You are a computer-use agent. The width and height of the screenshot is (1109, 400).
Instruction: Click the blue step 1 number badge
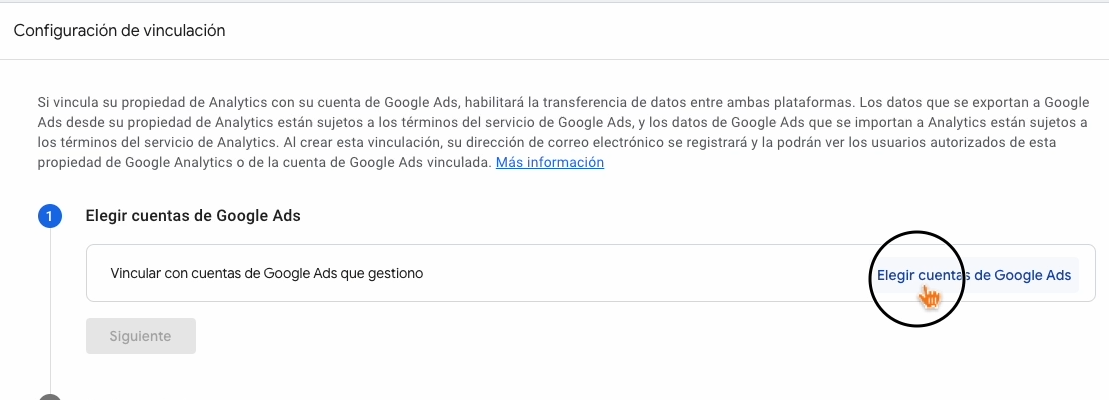pos(50,215)
